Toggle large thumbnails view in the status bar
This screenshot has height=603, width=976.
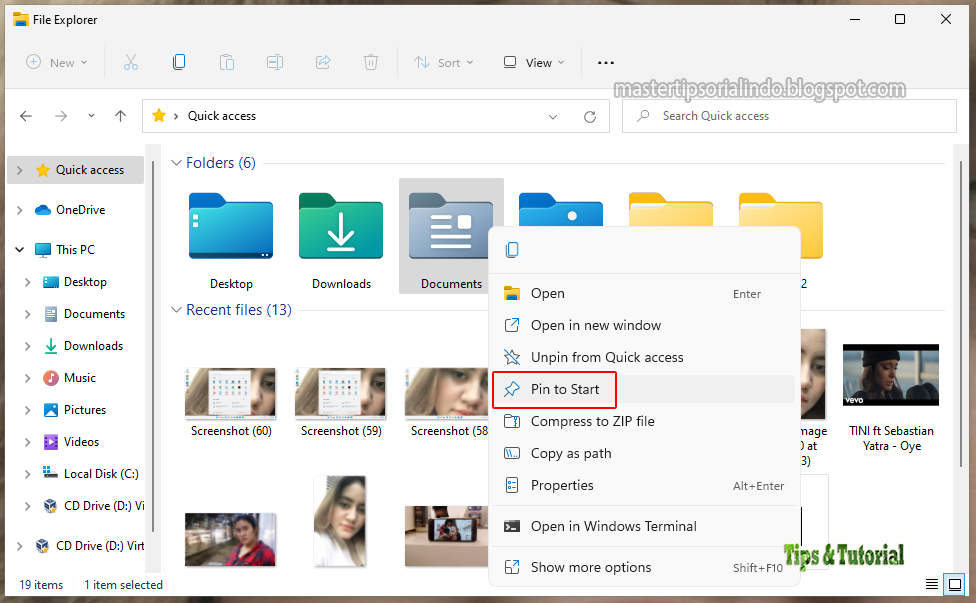point(956,583)
